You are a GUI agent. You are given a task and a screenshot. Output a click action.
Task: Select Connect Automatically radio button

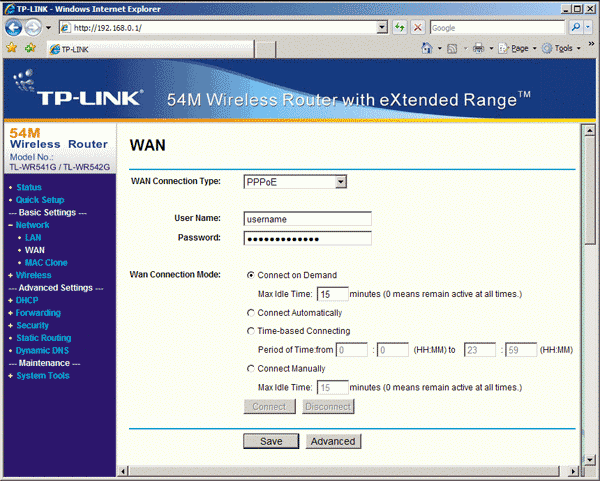click(251, 313)
